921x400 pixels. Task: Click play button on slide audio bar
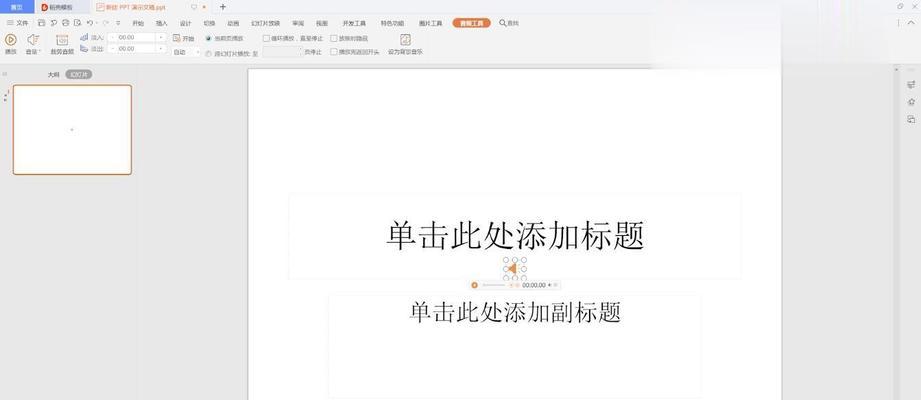(x=475, y=285)
